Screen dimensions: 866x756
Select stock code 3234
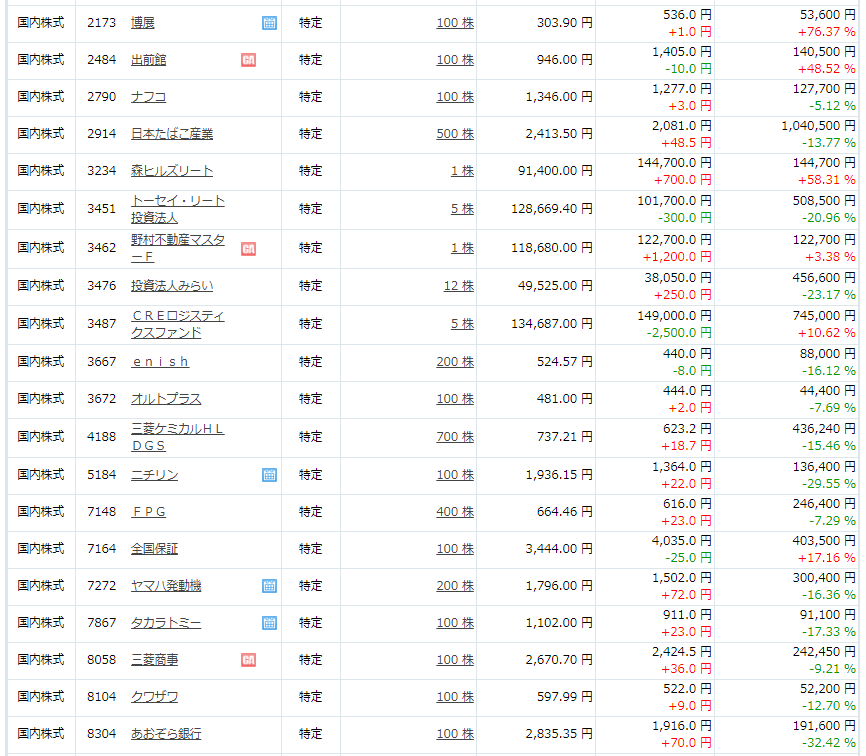pos(102,171)
